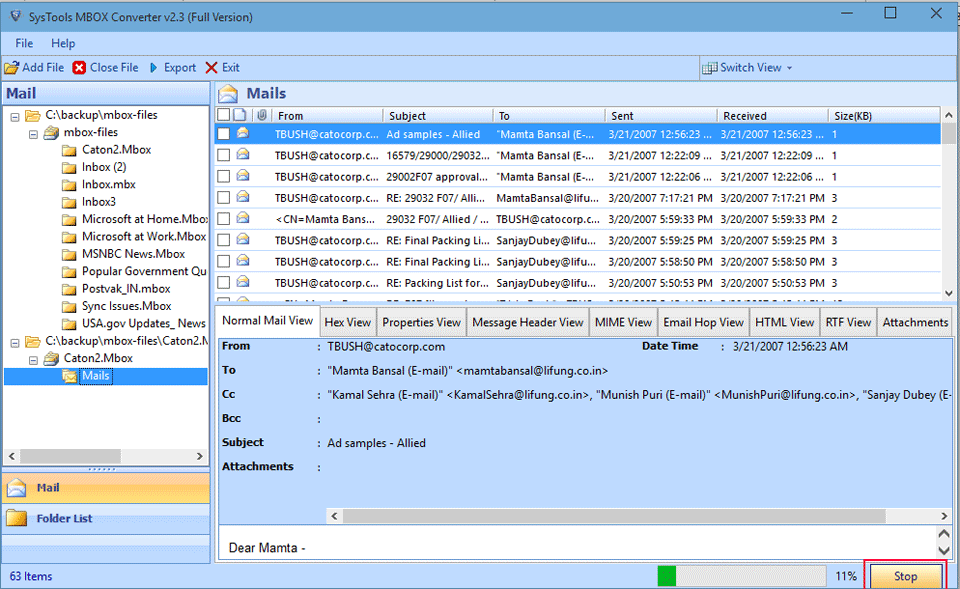Click the folder icon in Folder List button
Viewport: 960px width, 589px height.
point(17,518)
